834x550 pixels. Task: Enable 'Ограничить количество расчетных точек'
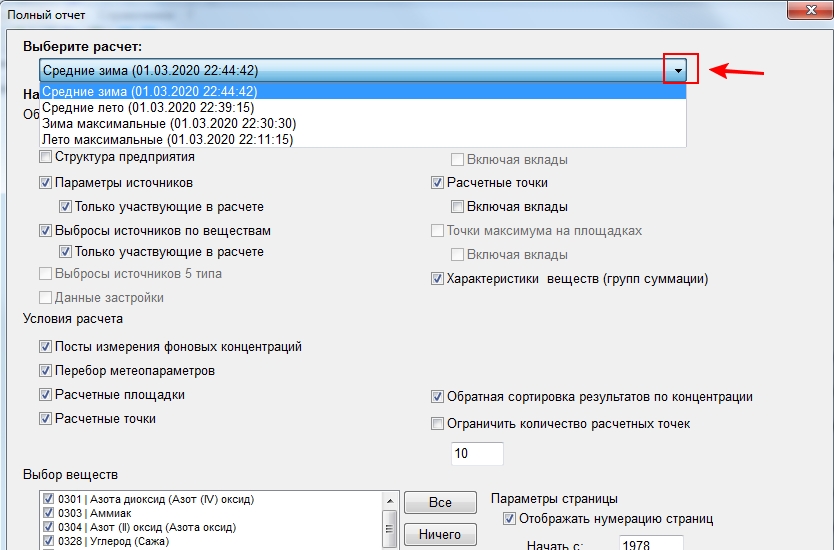coord(438,423)
